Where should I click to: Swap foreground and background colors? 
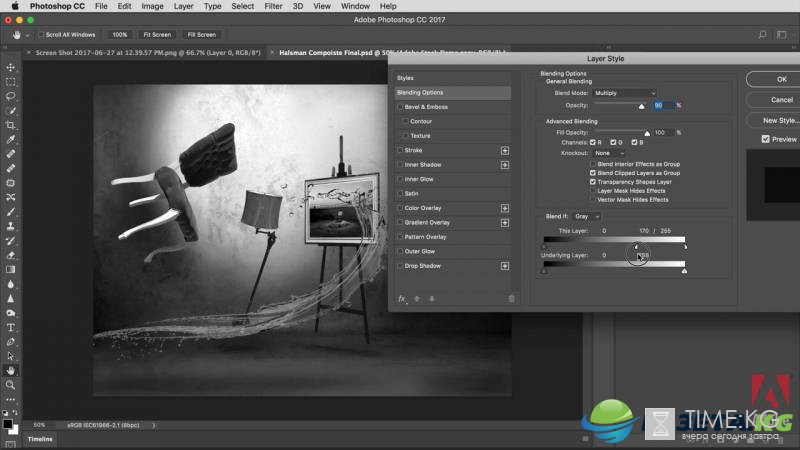[15, 412]
